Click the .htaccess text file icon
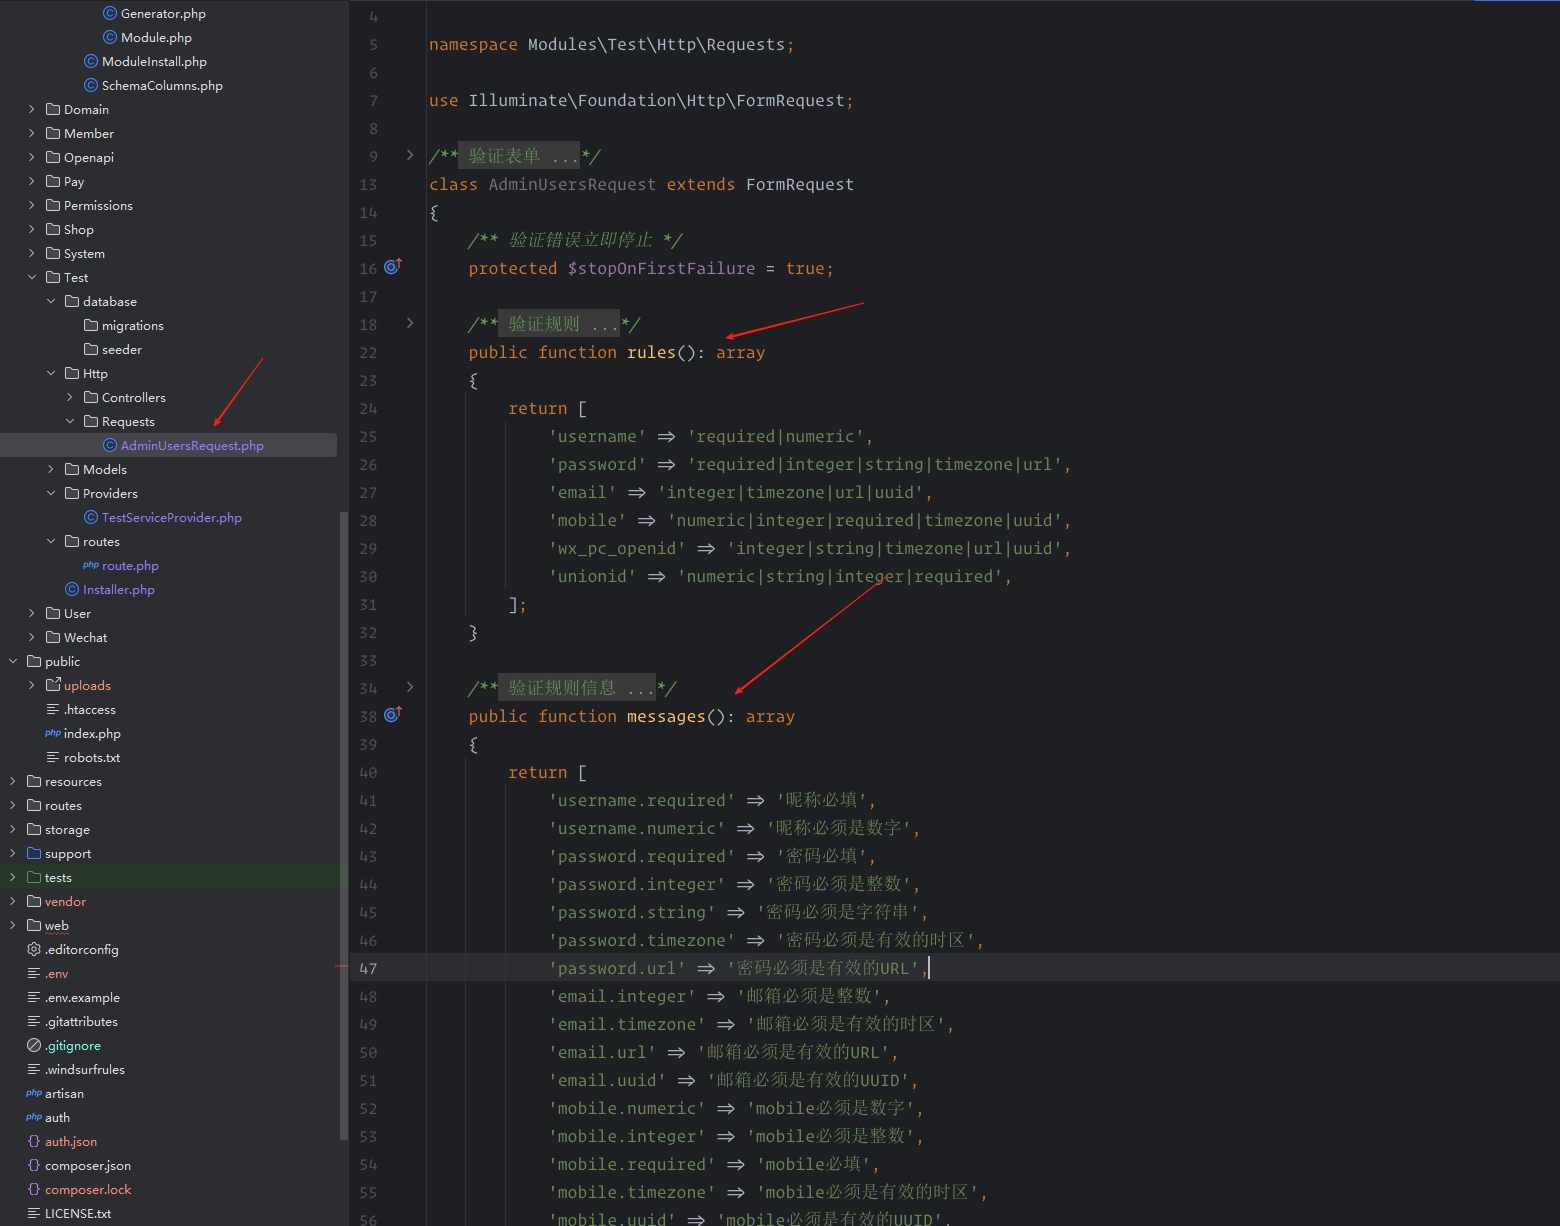1560x1226 pixels. coord(53,709)
